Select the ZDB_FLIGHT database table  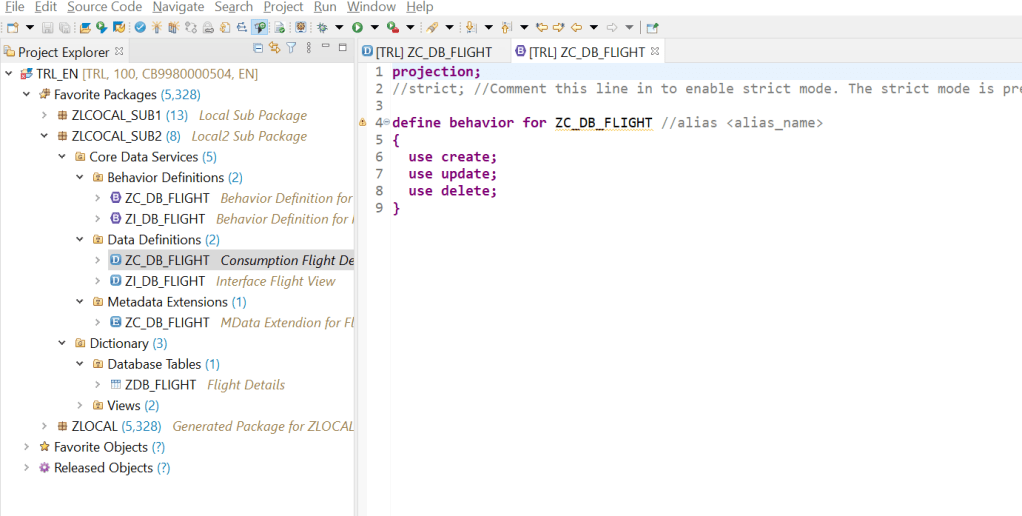coord(162,384)
